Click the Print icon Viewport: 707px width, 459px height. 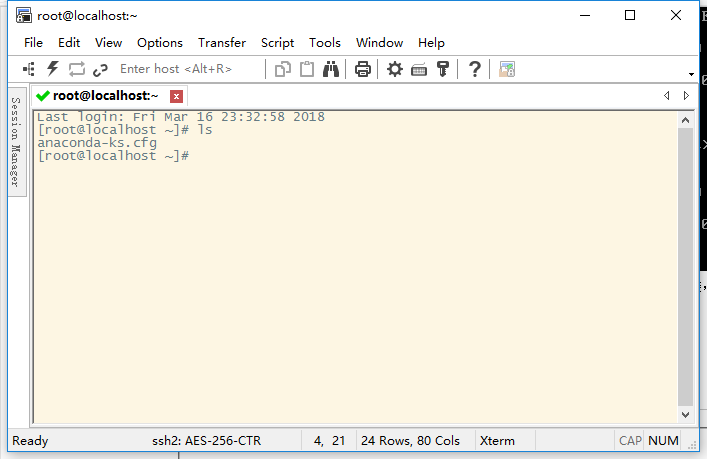pyautogui.click(x=363, y=69)
